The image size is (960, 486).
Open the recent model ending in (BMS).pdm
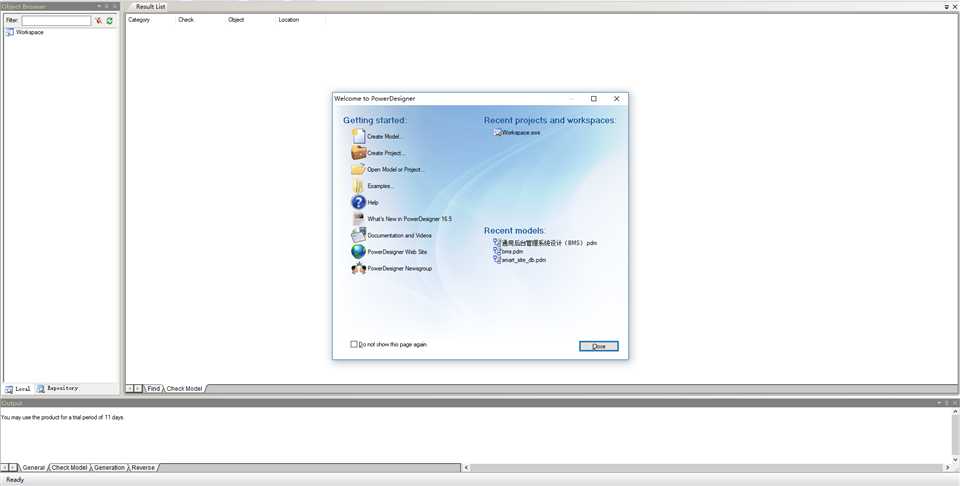pyautogui.click(x=545, y=243)
